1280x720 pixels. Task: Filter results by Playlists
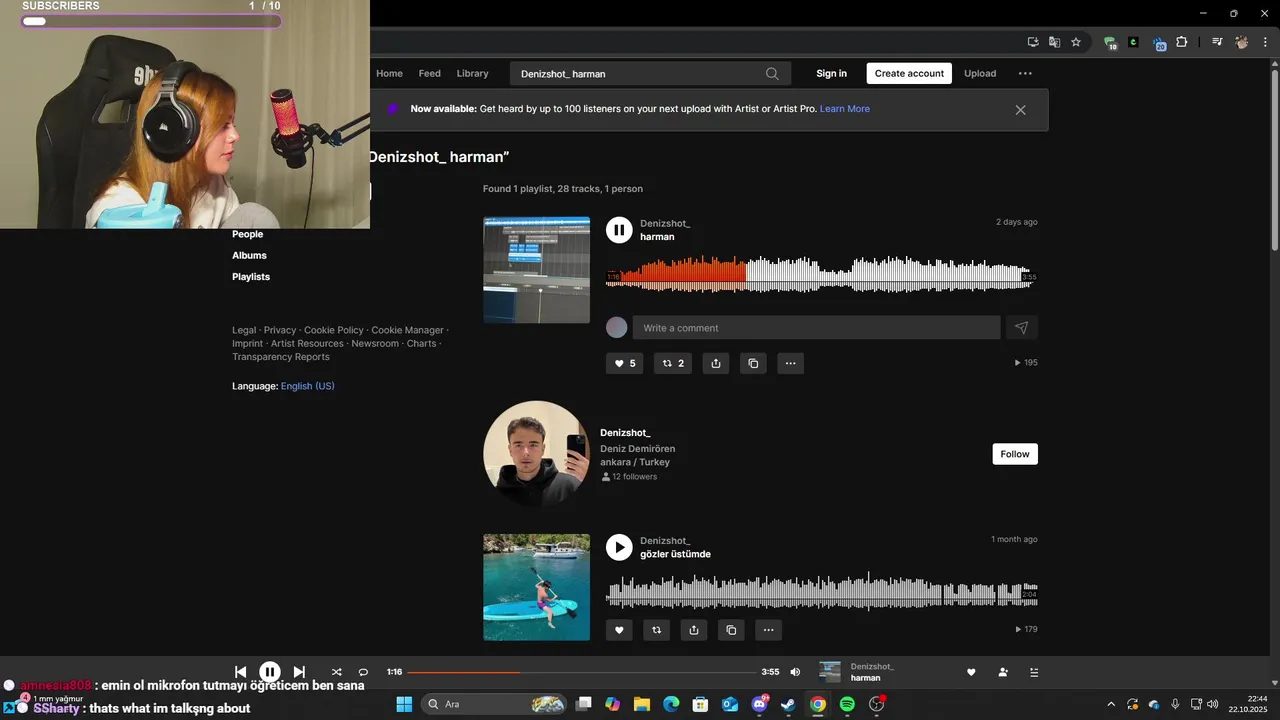251,276
